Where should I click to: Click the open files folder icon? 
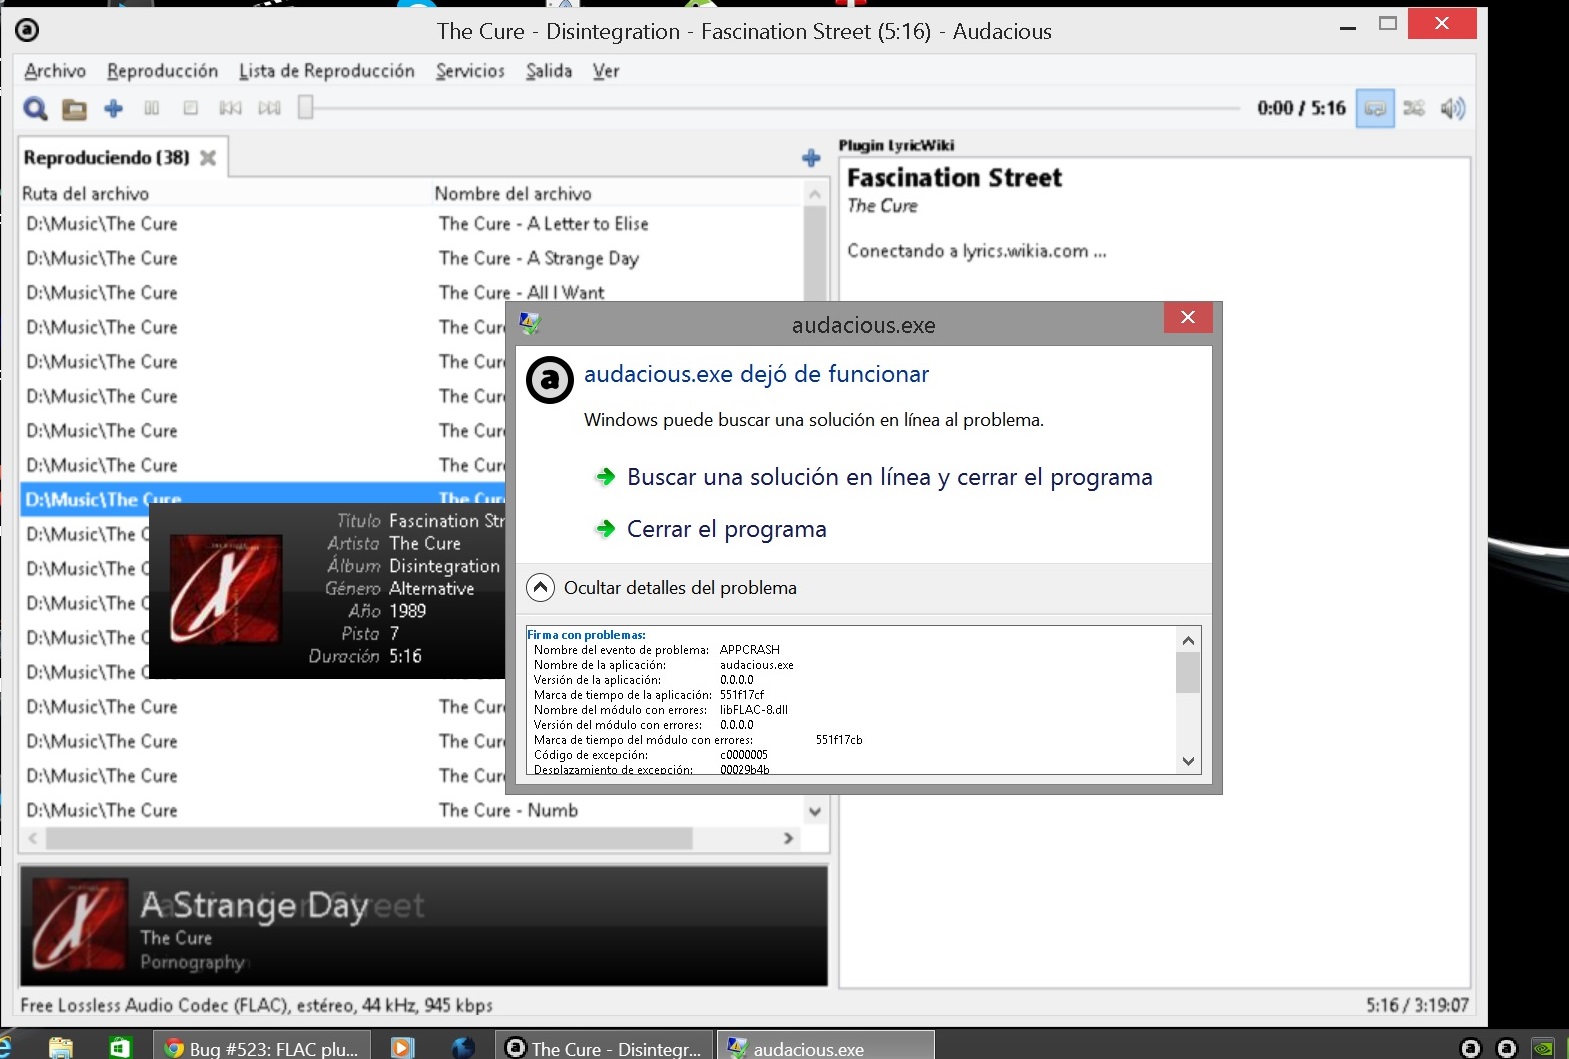[74, 109]
